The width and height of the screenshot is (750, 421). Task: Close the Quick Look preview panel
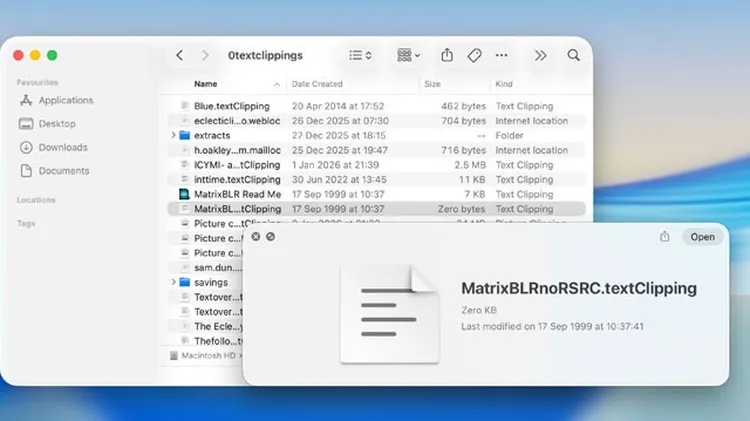[x=256, y=237]
